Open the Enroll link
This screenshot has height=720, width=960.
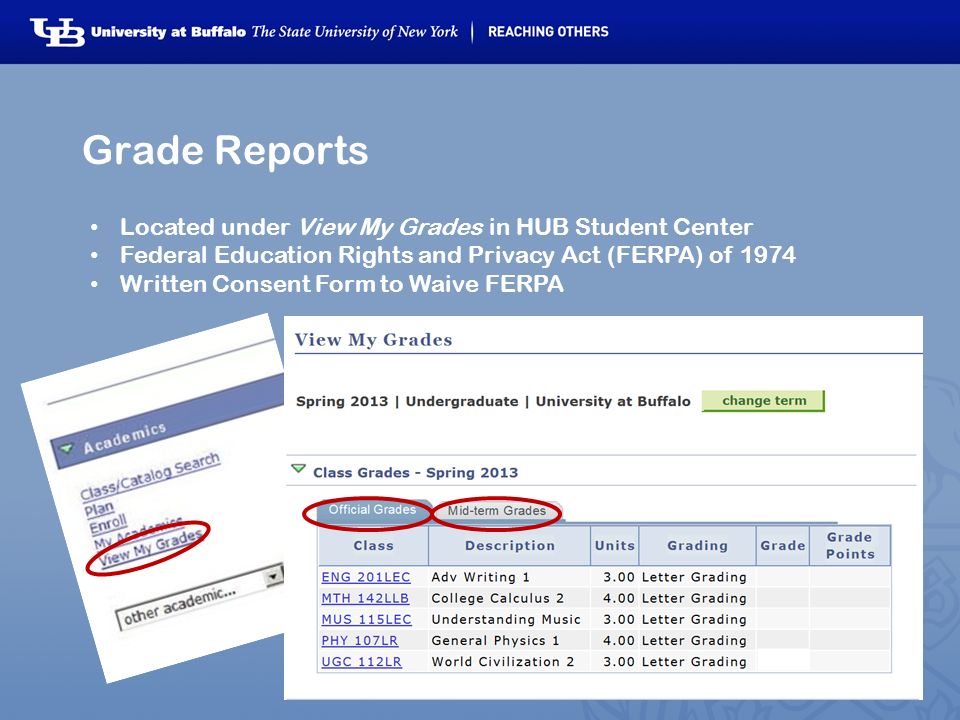pos(108,525)
